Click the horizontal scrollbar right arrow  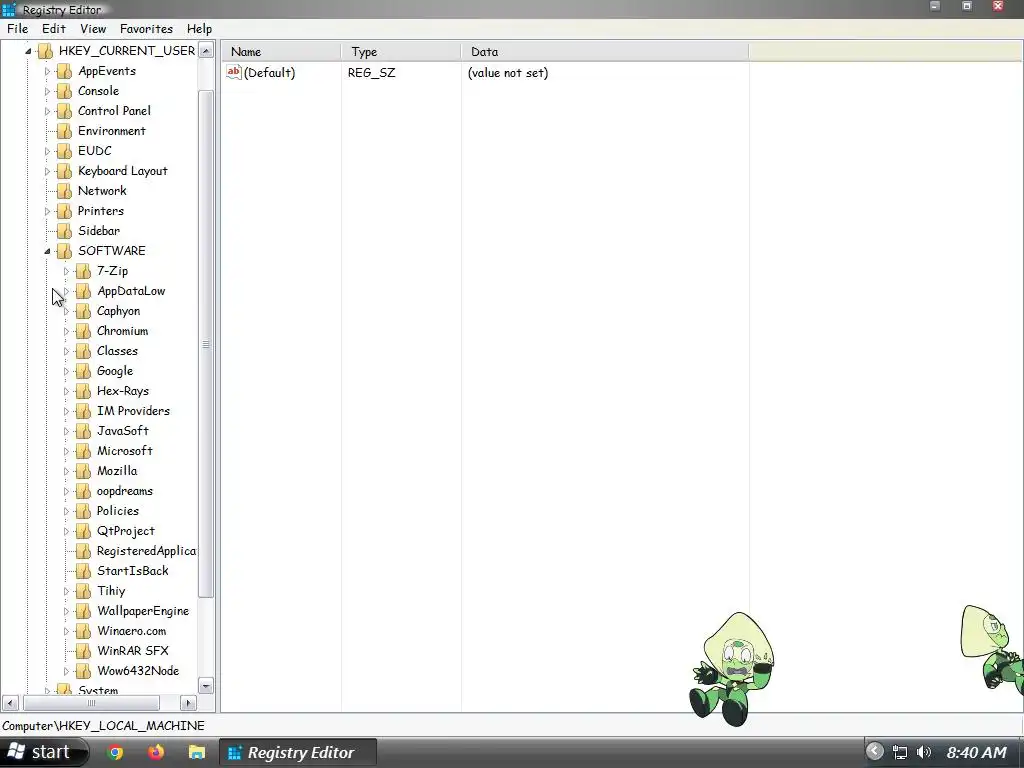pyautogui.click(x=188, y=703)
